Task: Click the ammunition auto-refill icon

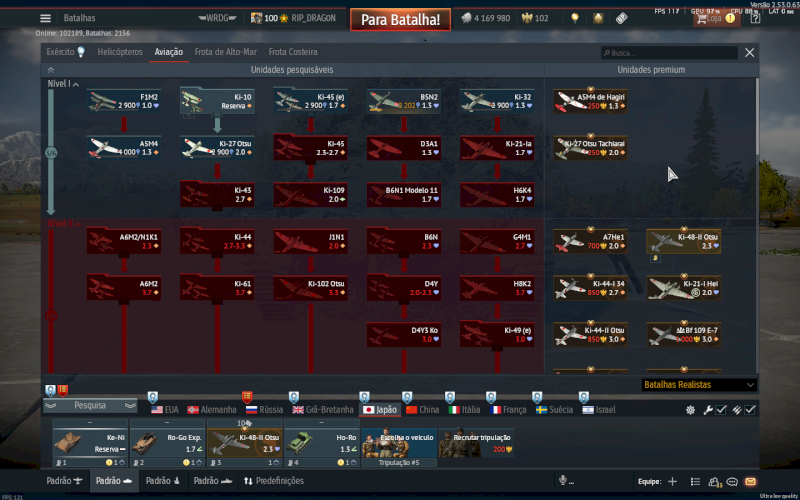Action: point(737,410)
